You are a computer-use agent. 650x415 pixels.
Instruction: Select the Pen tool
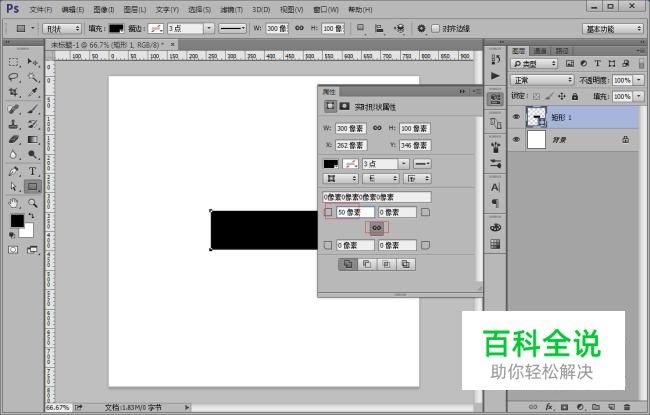14,171
